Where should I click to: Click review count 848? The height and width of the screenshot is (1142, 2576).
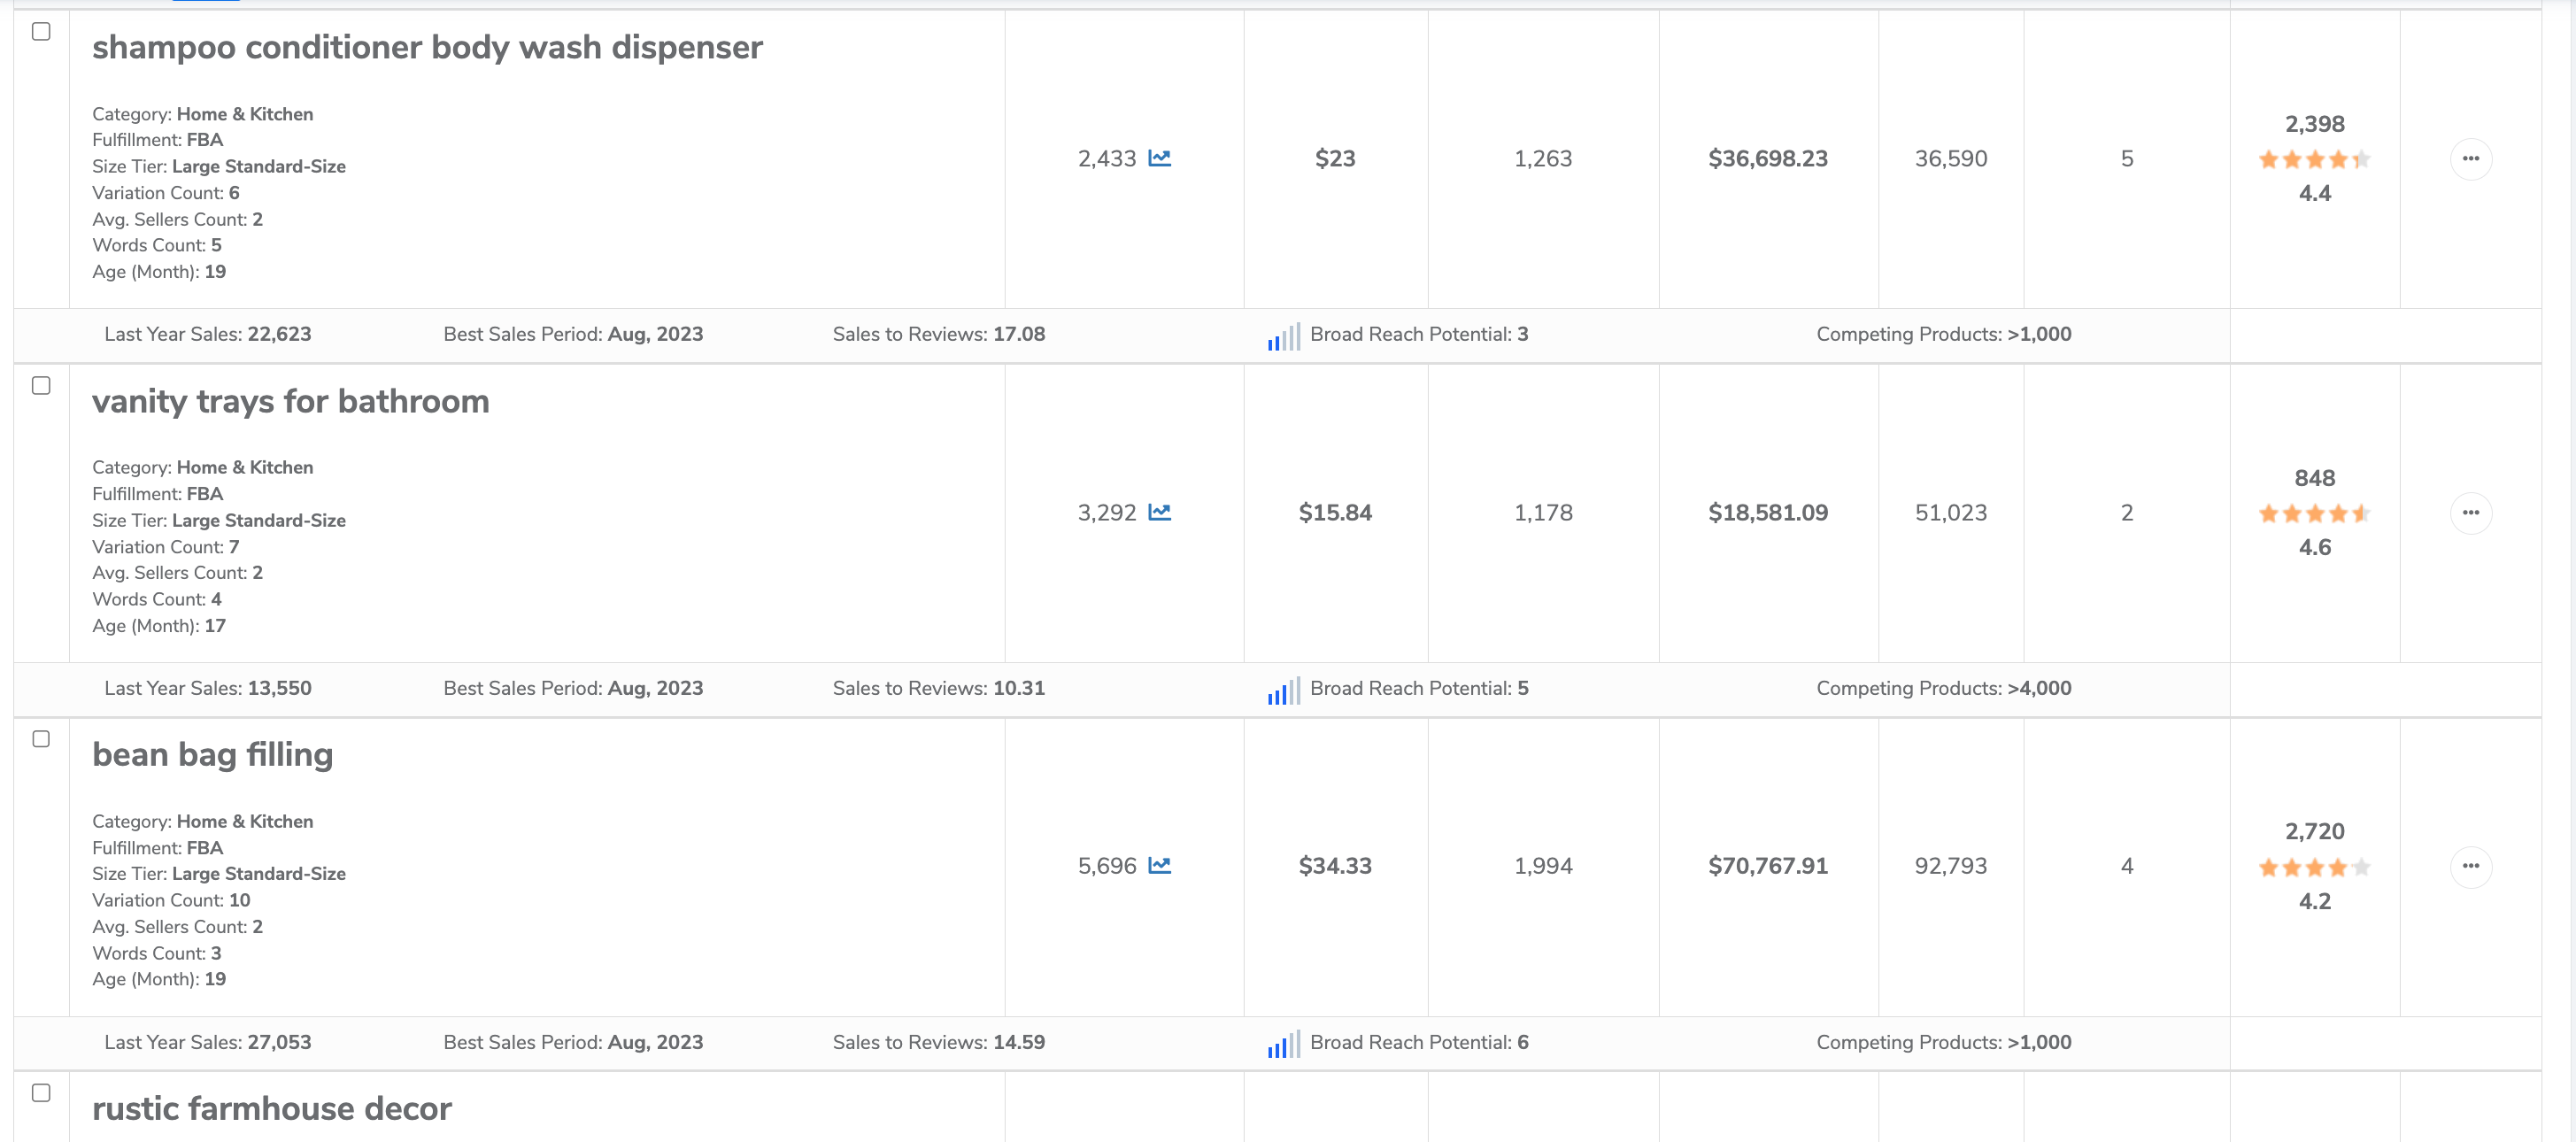point(2314,478)
